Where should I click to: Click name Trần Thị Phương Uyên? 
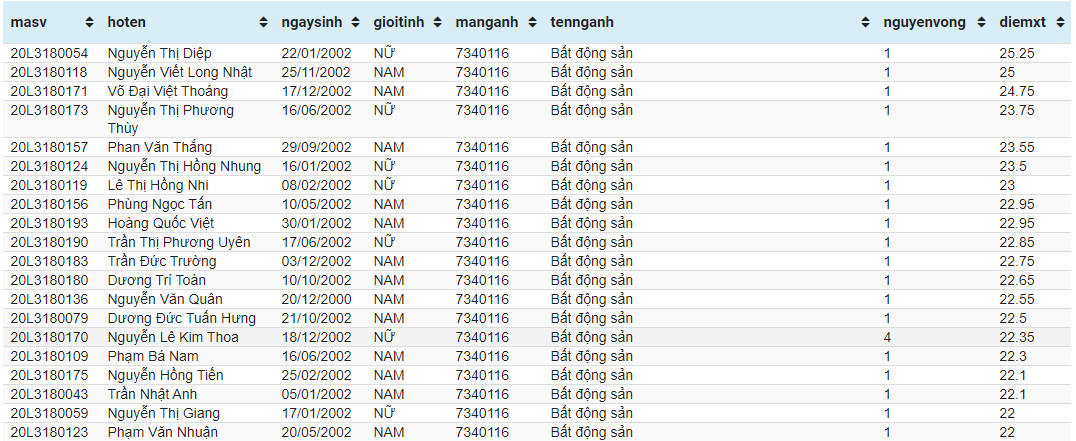click(179, 242)
